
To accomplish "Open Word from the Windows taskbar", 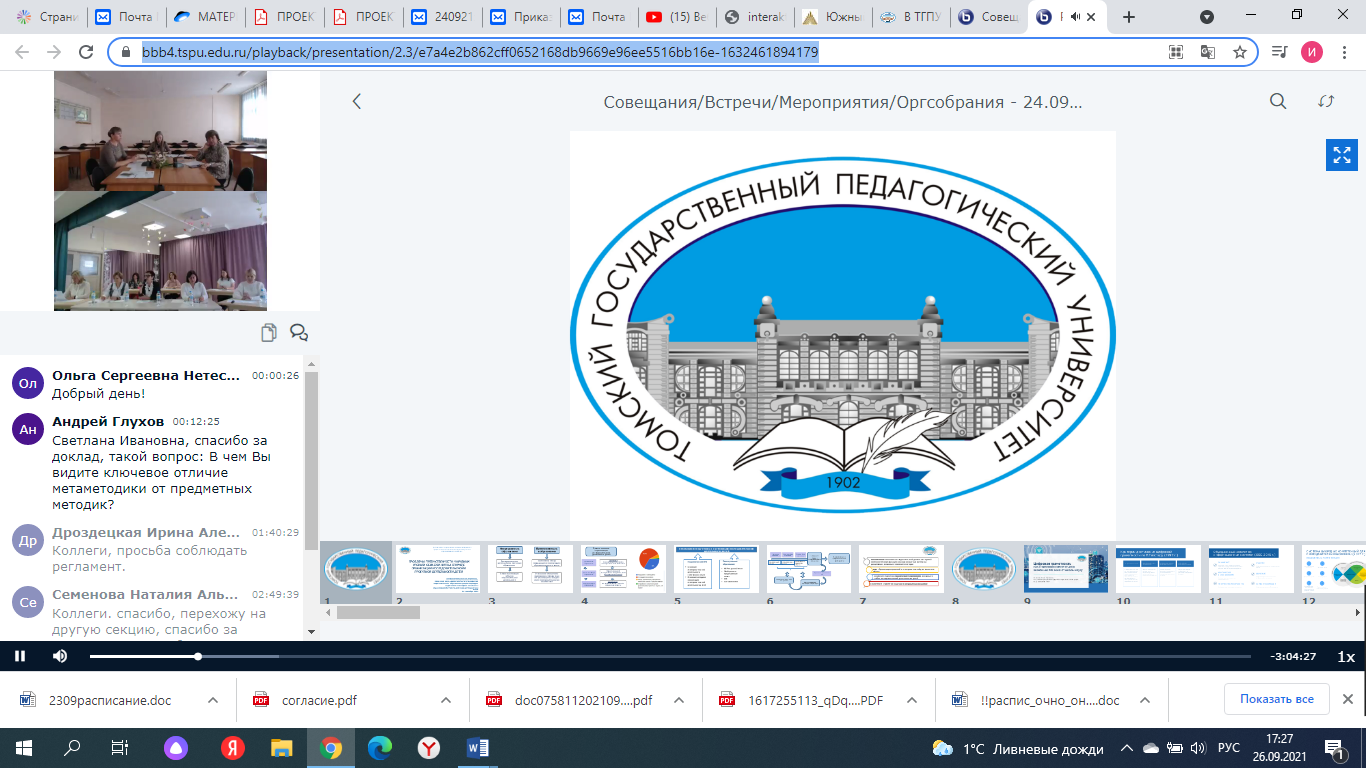I will 477,748.
